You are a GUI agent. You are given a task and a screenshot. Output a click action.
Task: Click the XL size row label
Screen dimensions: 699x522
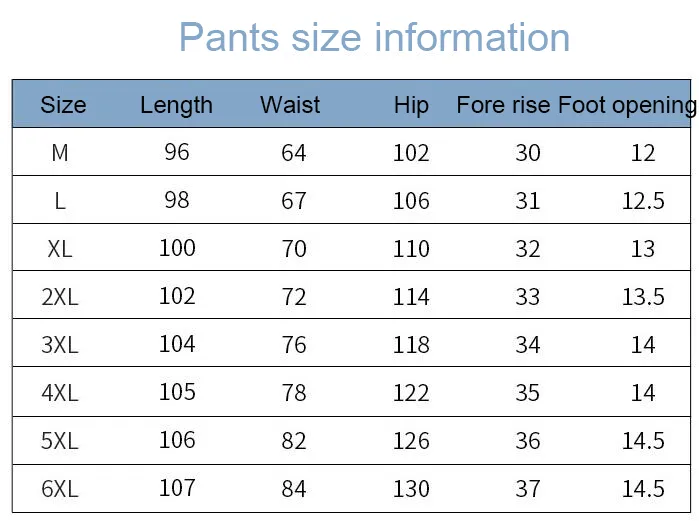click(60, 249)
